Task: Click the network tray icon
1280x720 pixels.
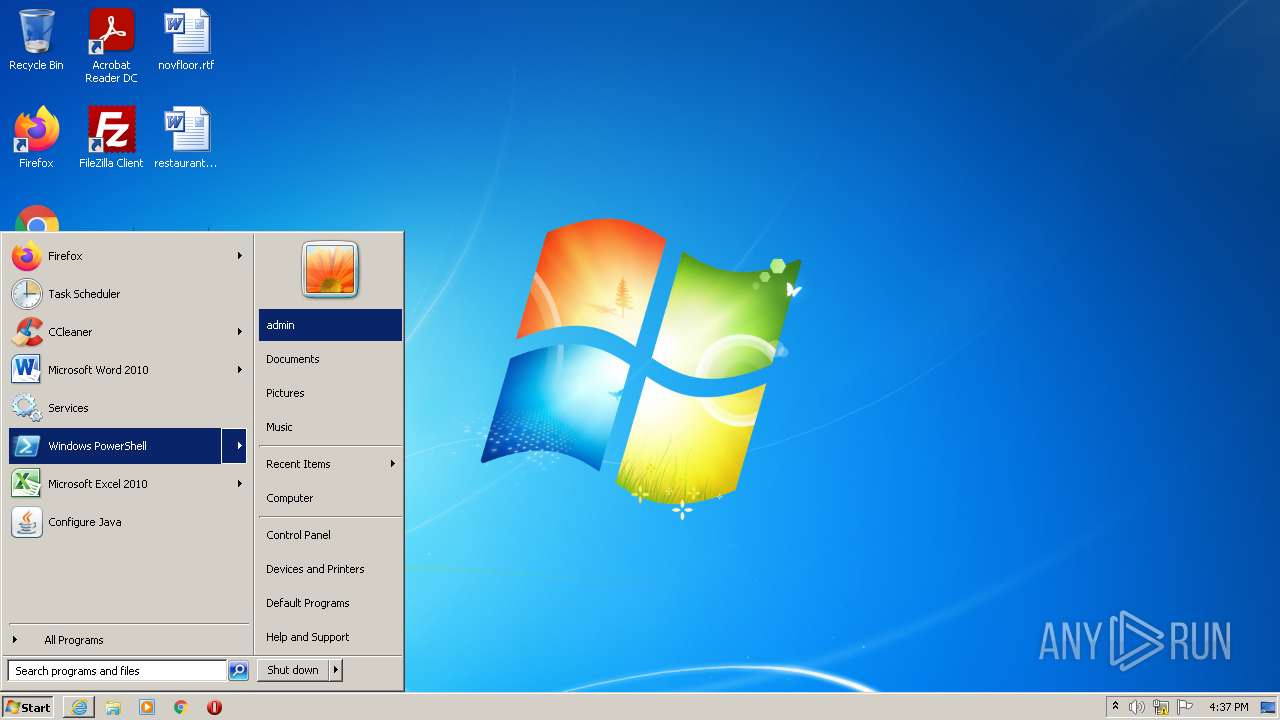Action: tap(1161, 707)
